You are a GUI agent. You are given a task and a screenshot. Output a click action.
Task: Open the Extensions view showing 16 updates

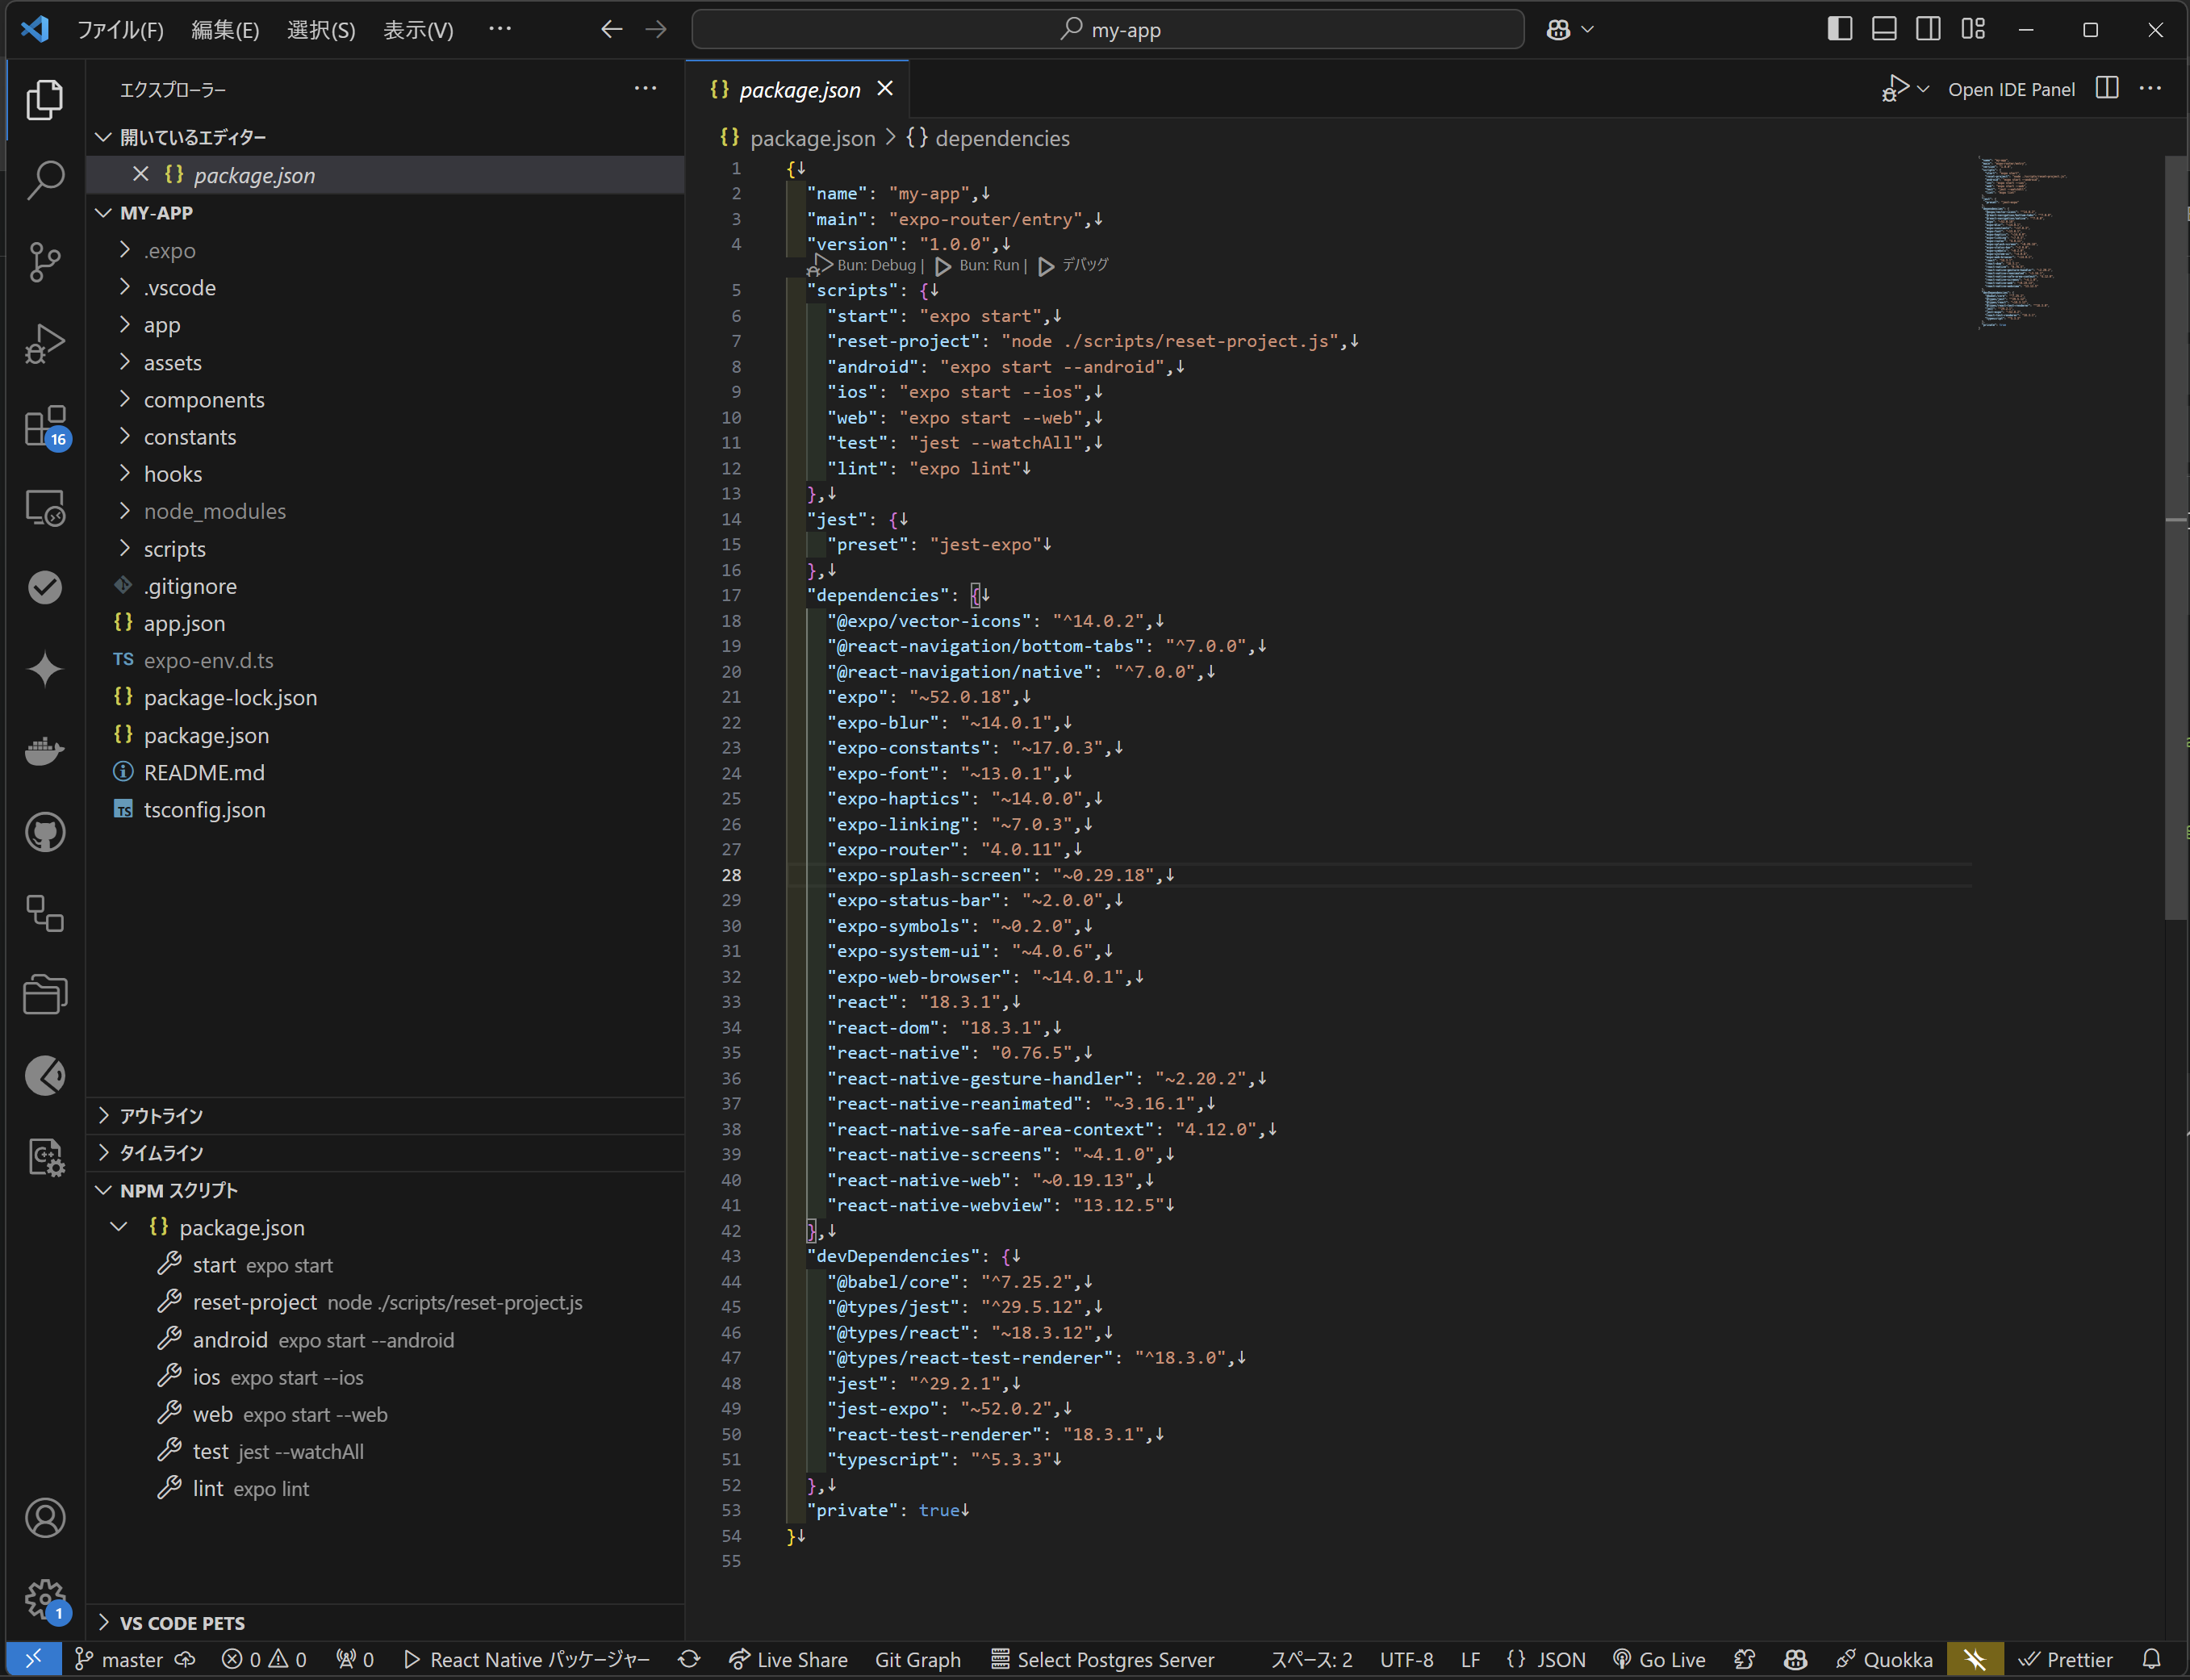point(44,426)
